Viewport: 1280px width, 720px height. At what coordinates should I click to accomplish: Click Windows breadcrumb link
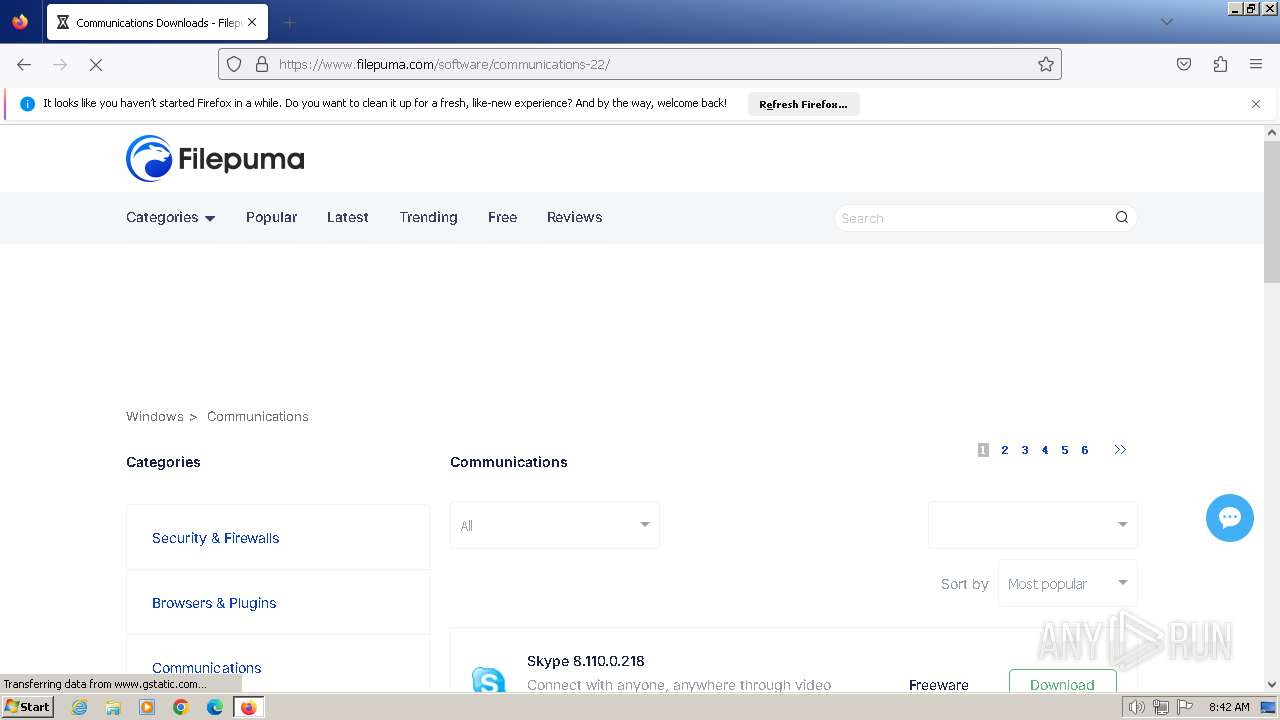(155, 416)
